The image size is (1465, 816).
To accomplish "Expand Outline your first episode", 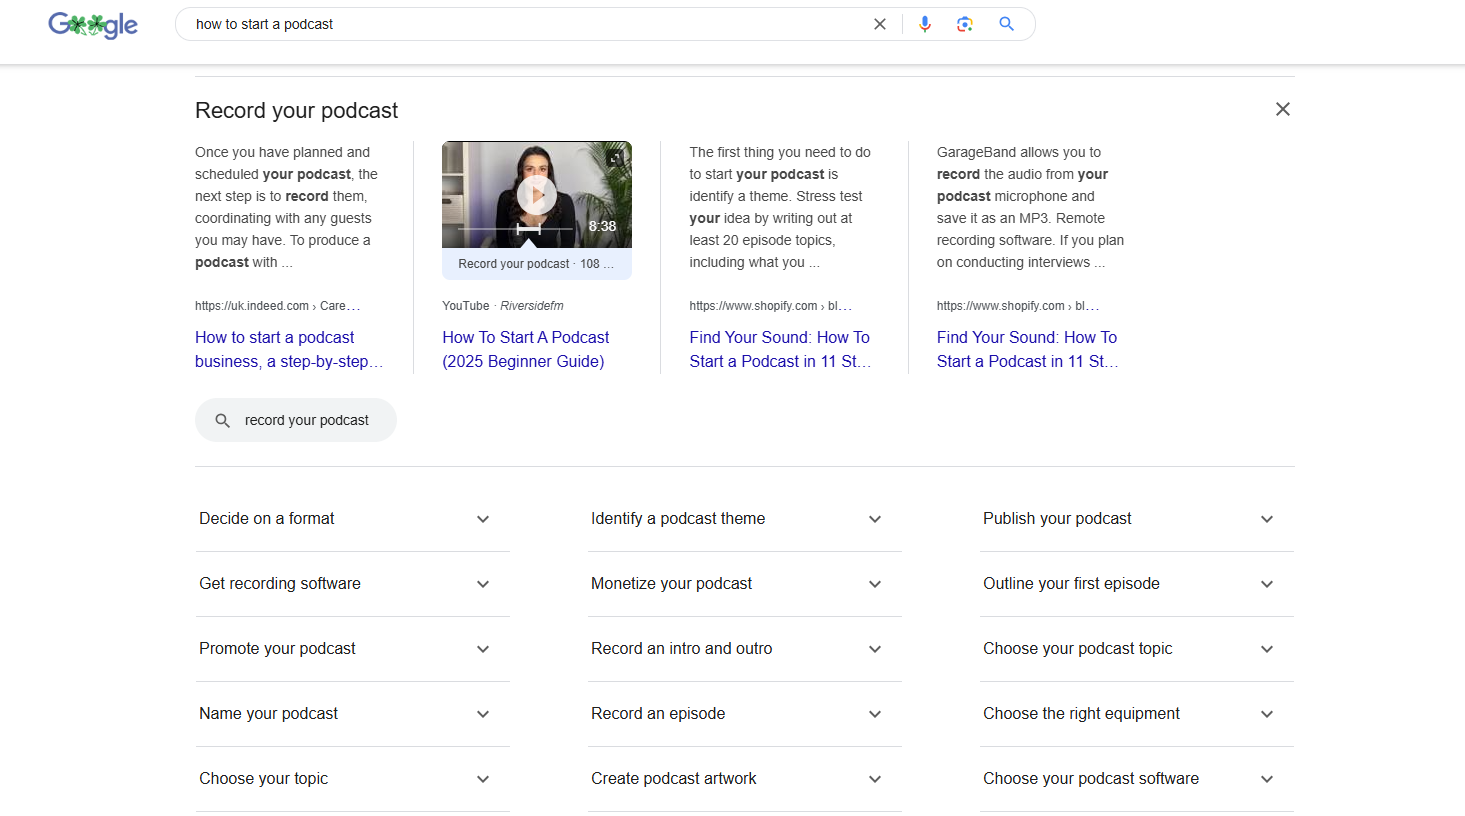I will [x=1137, y=584].
